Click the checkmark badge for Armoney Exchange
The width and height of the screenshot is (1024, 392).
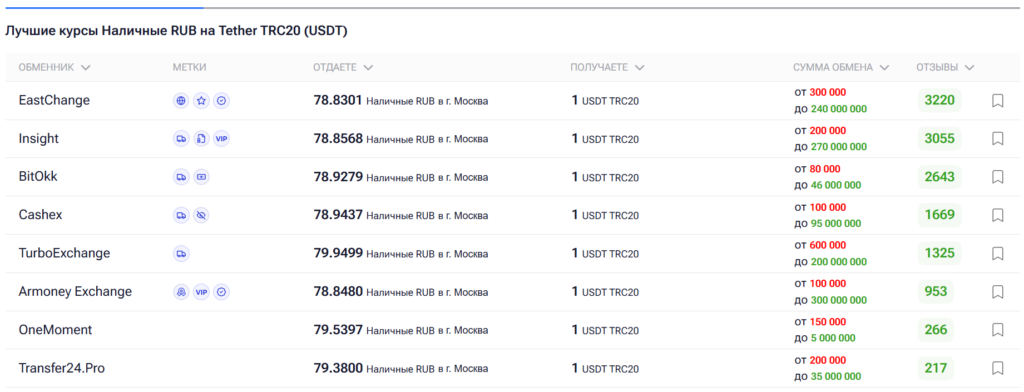tap(221, 292)
